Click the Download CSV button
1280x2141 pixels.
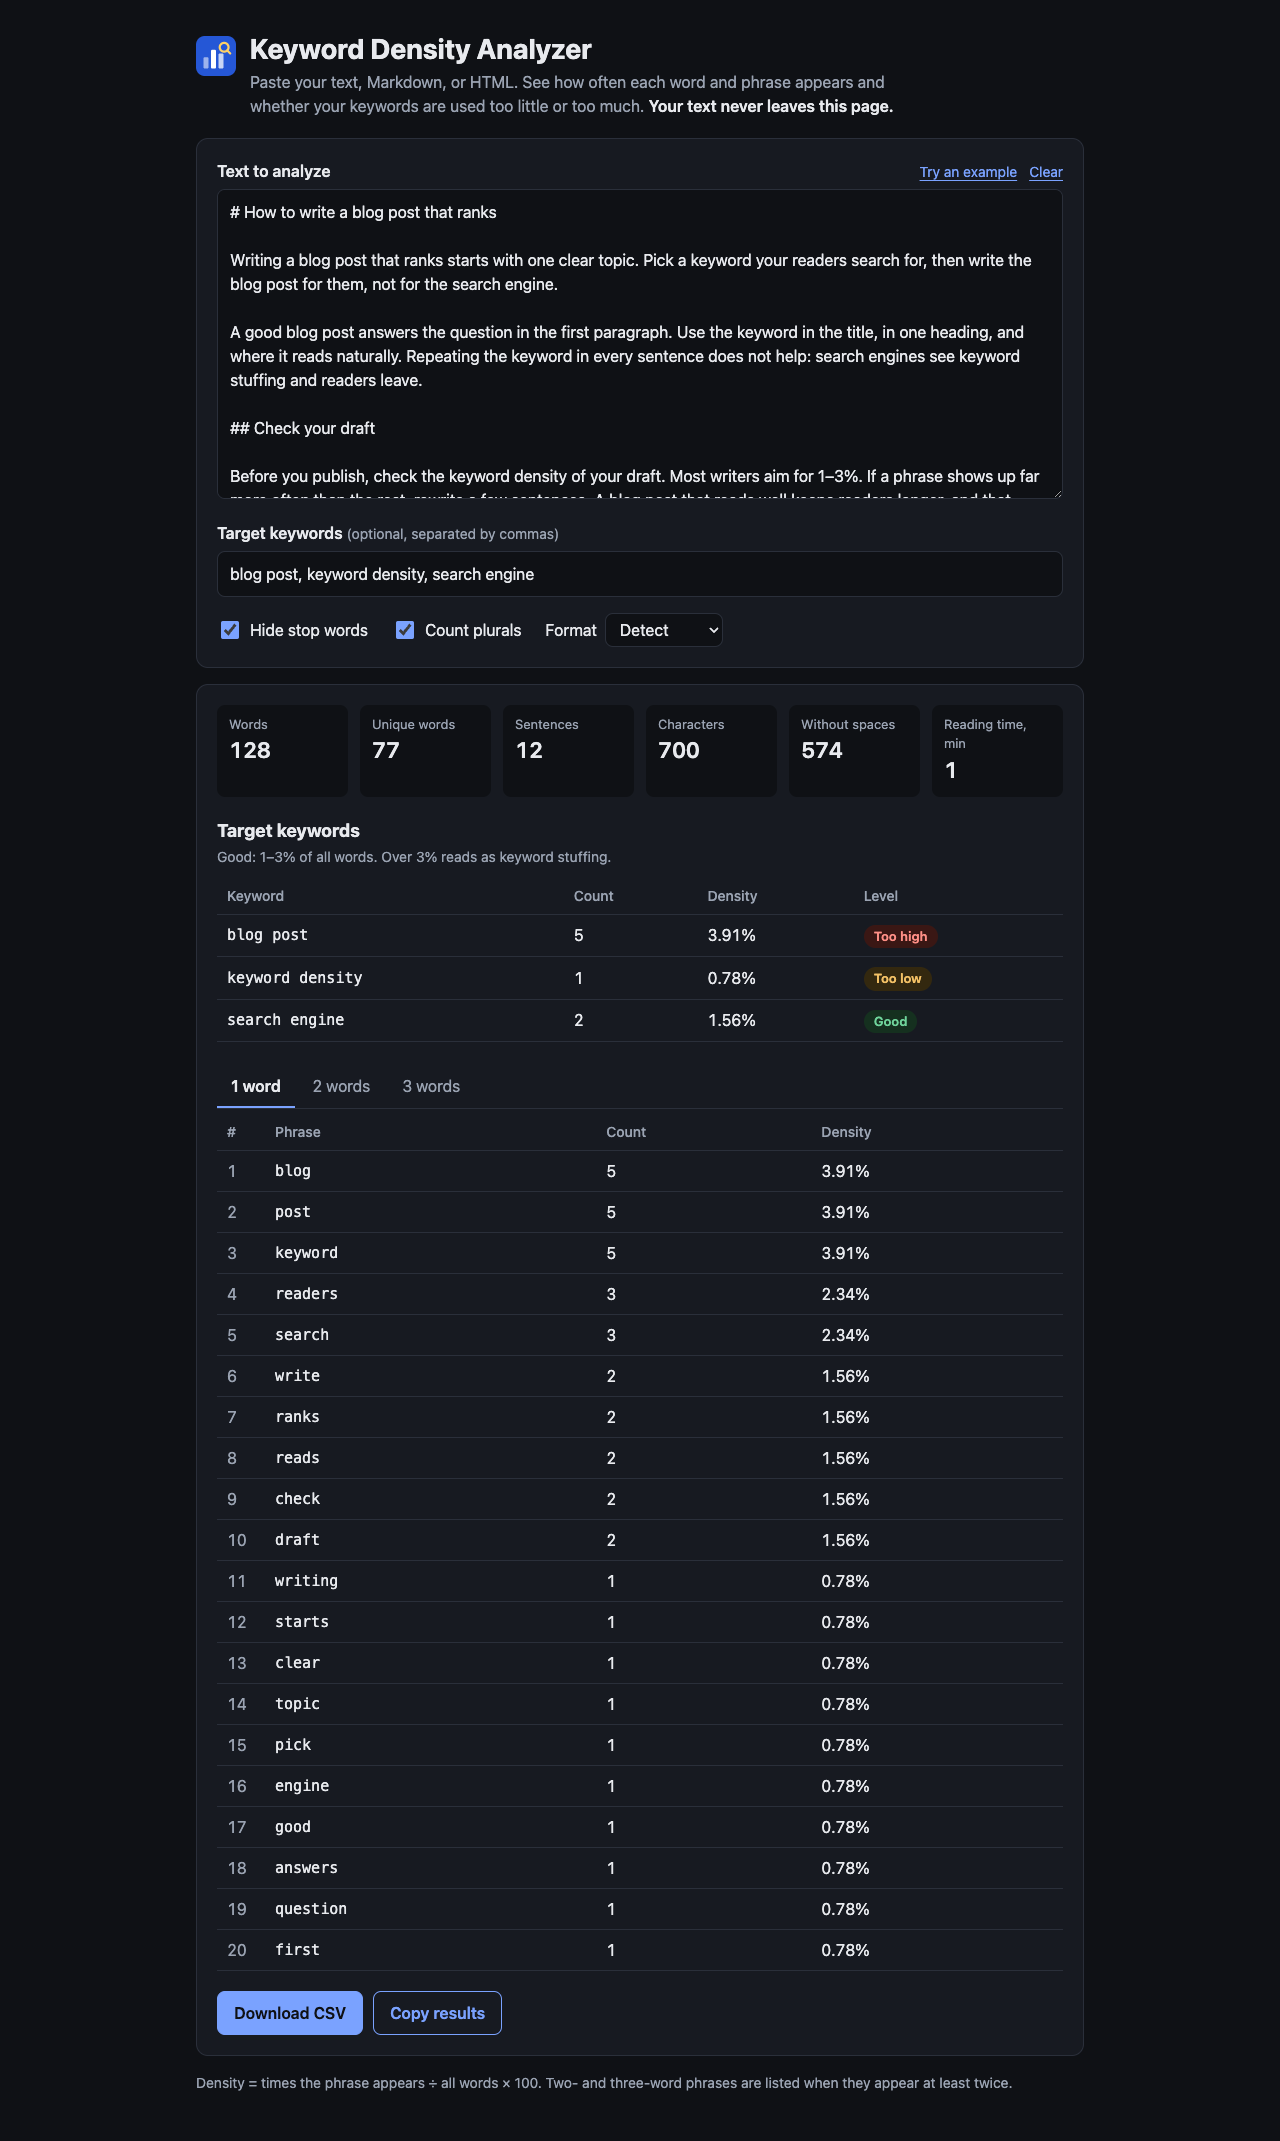click(290, 2013)
